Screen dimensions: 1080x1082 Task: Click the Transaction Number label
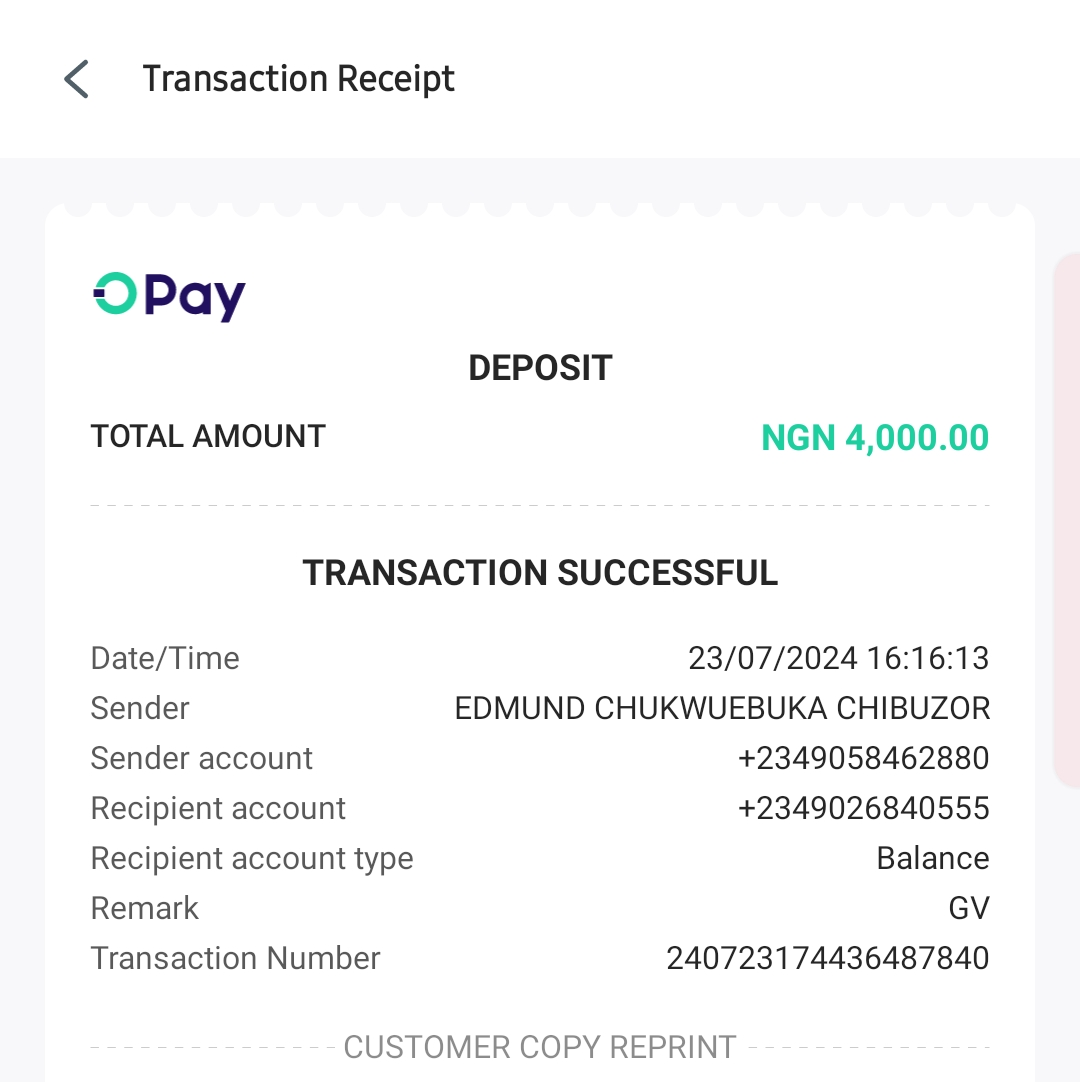point(235,958)
